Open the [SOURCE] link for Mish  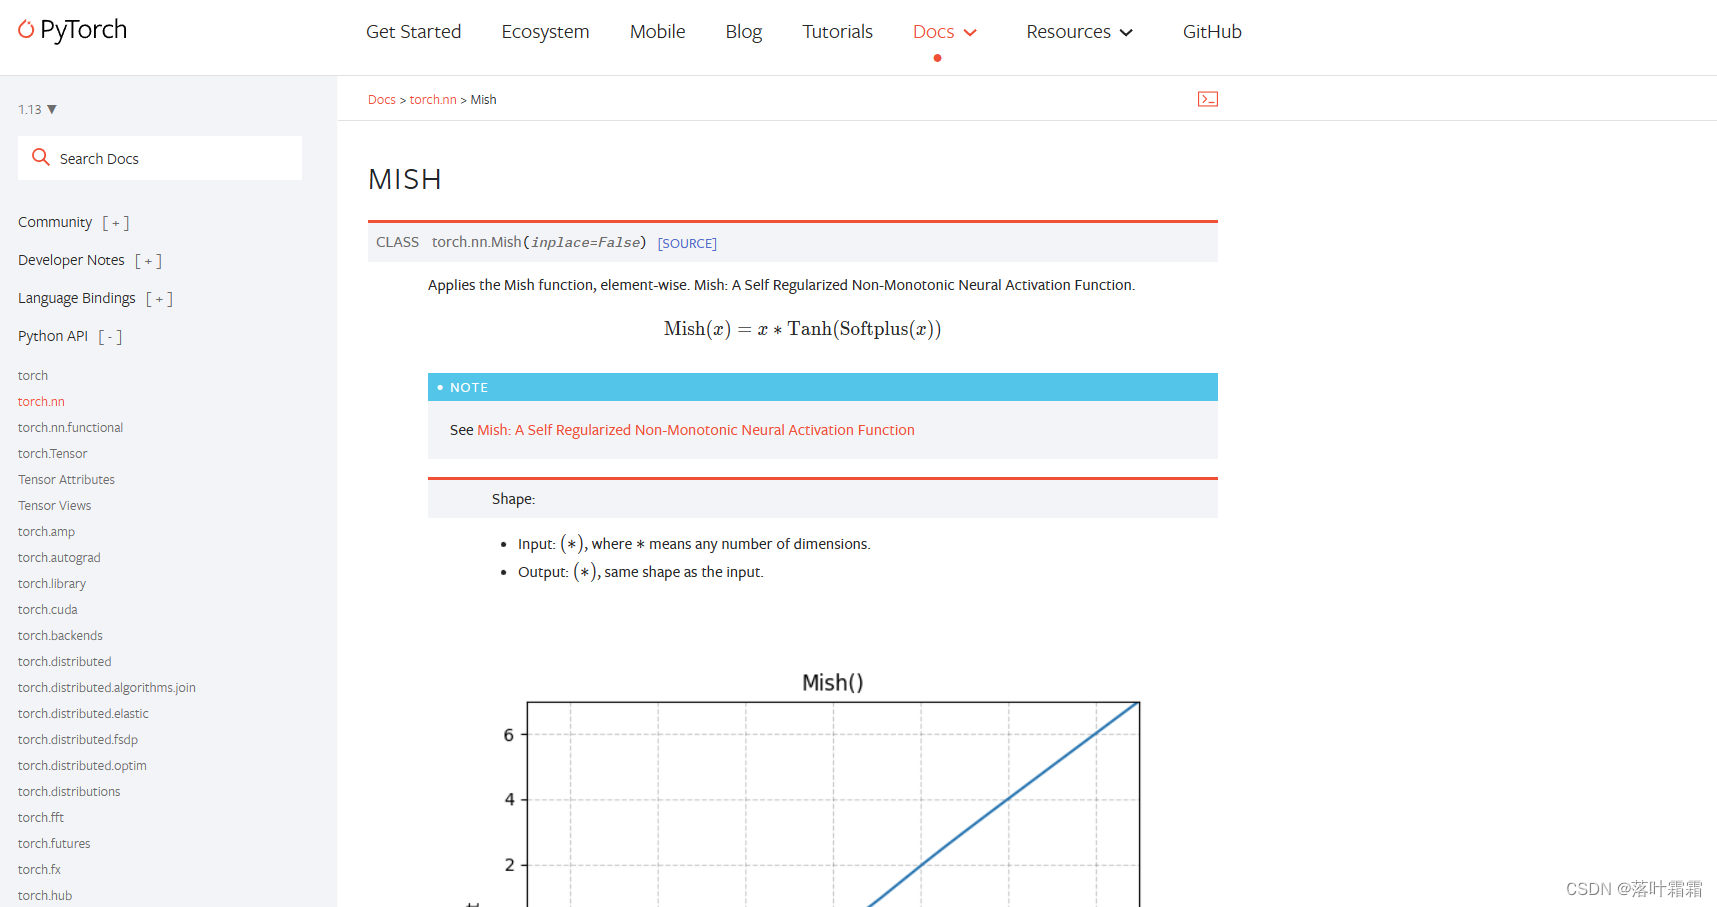tap(687, 243)
